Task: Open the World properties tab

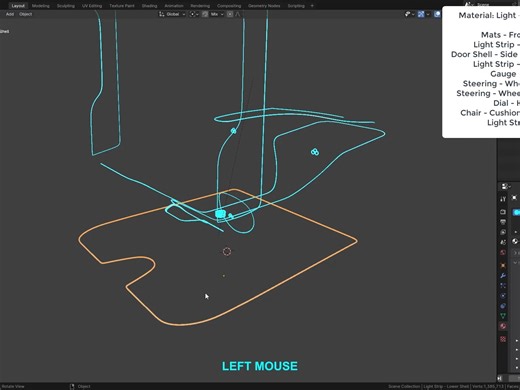Action: click(503, 252)
